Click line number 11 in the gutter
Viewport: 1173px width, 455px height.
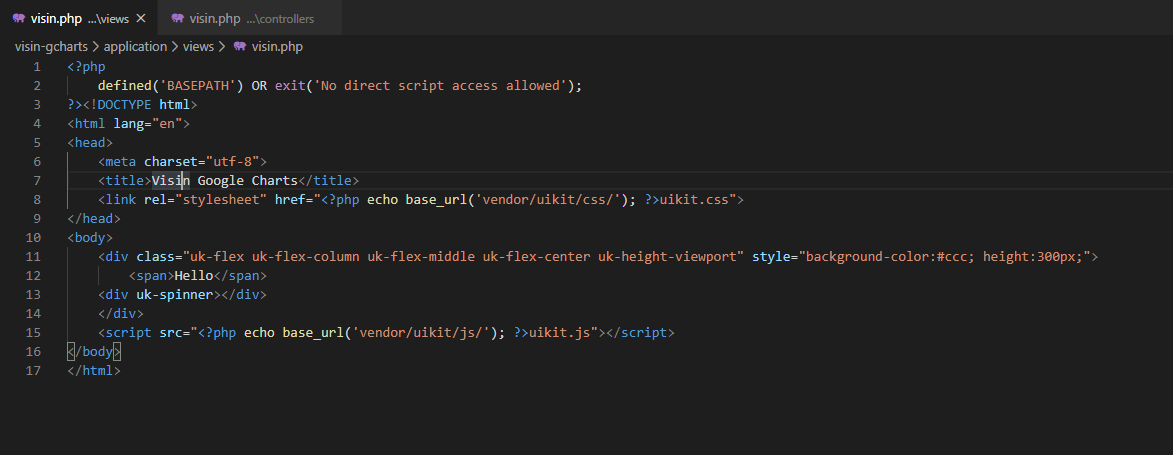(x=34, y=257)
